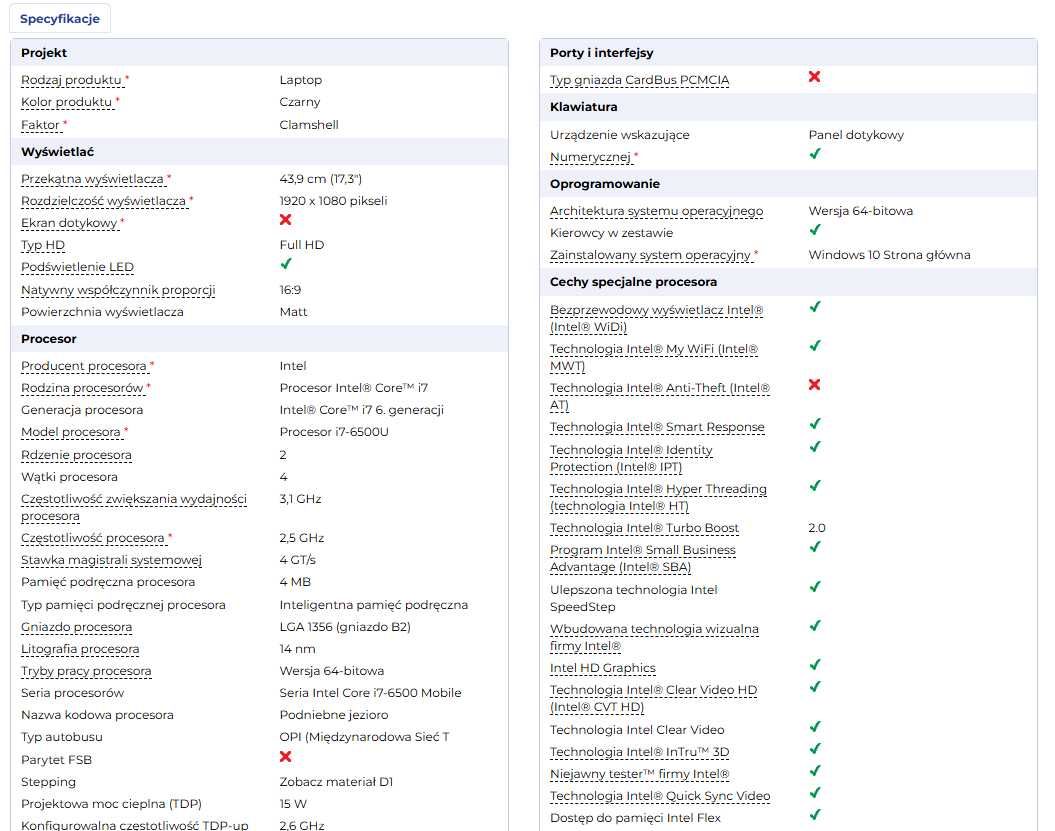Click the check for Intel Clear Video HD (CVT HD)
This screenshot has height=831, width=1055.
(x=815, y=687)
